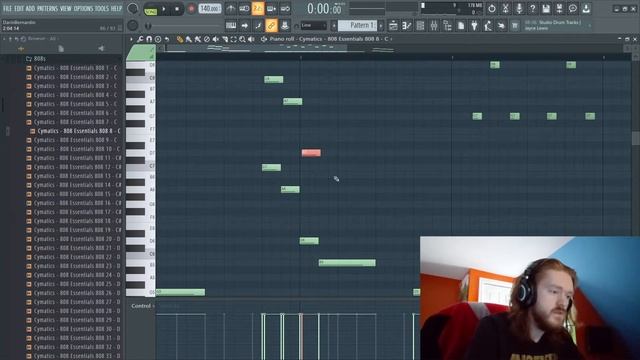Select the Zoom magnifier tool
The image size is (640, 360).
[242, 39]
